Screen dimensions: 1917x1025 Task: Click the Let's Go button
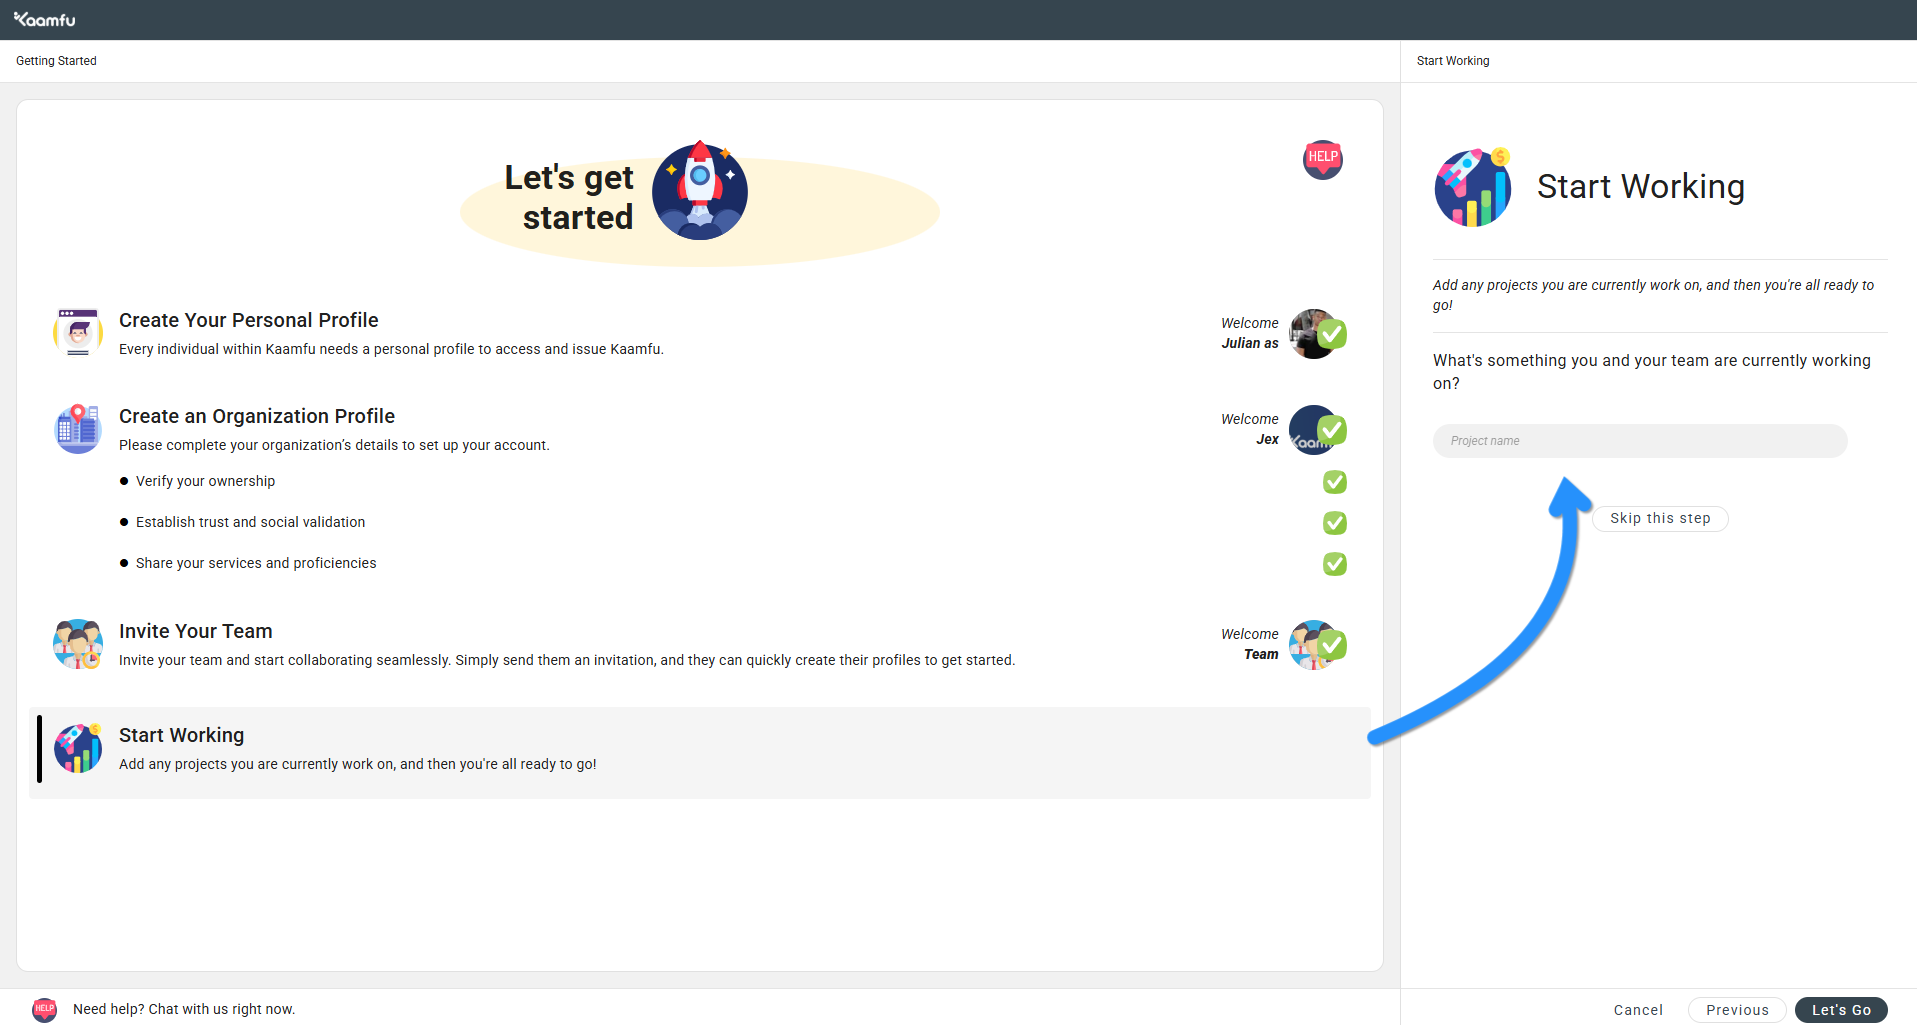pyautogui.click(x=1840, y=1010)
